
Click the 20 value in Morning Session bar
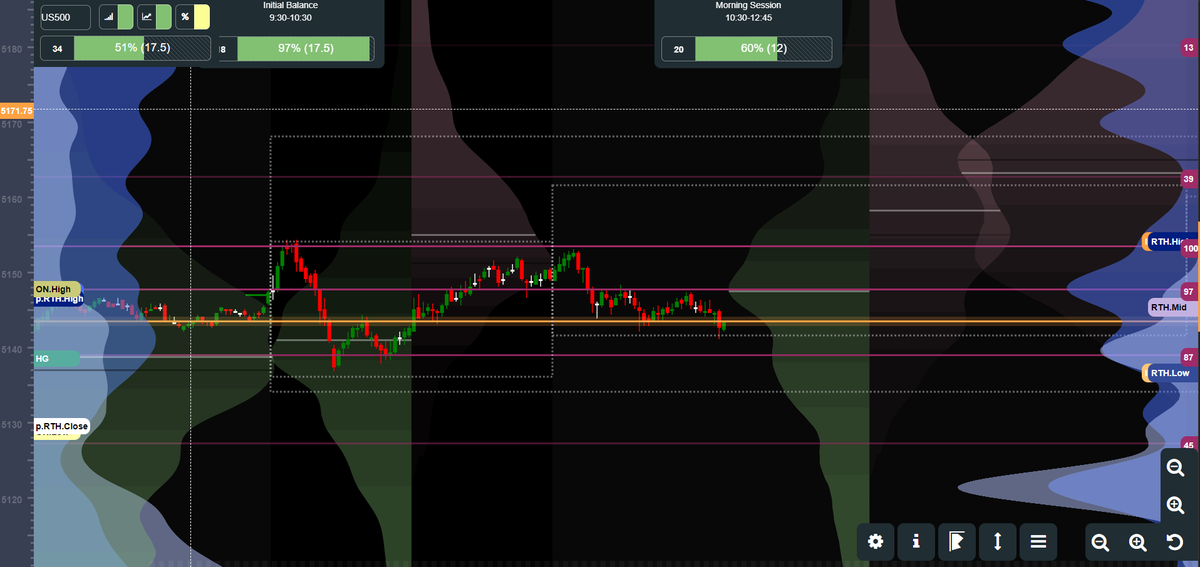679,49
